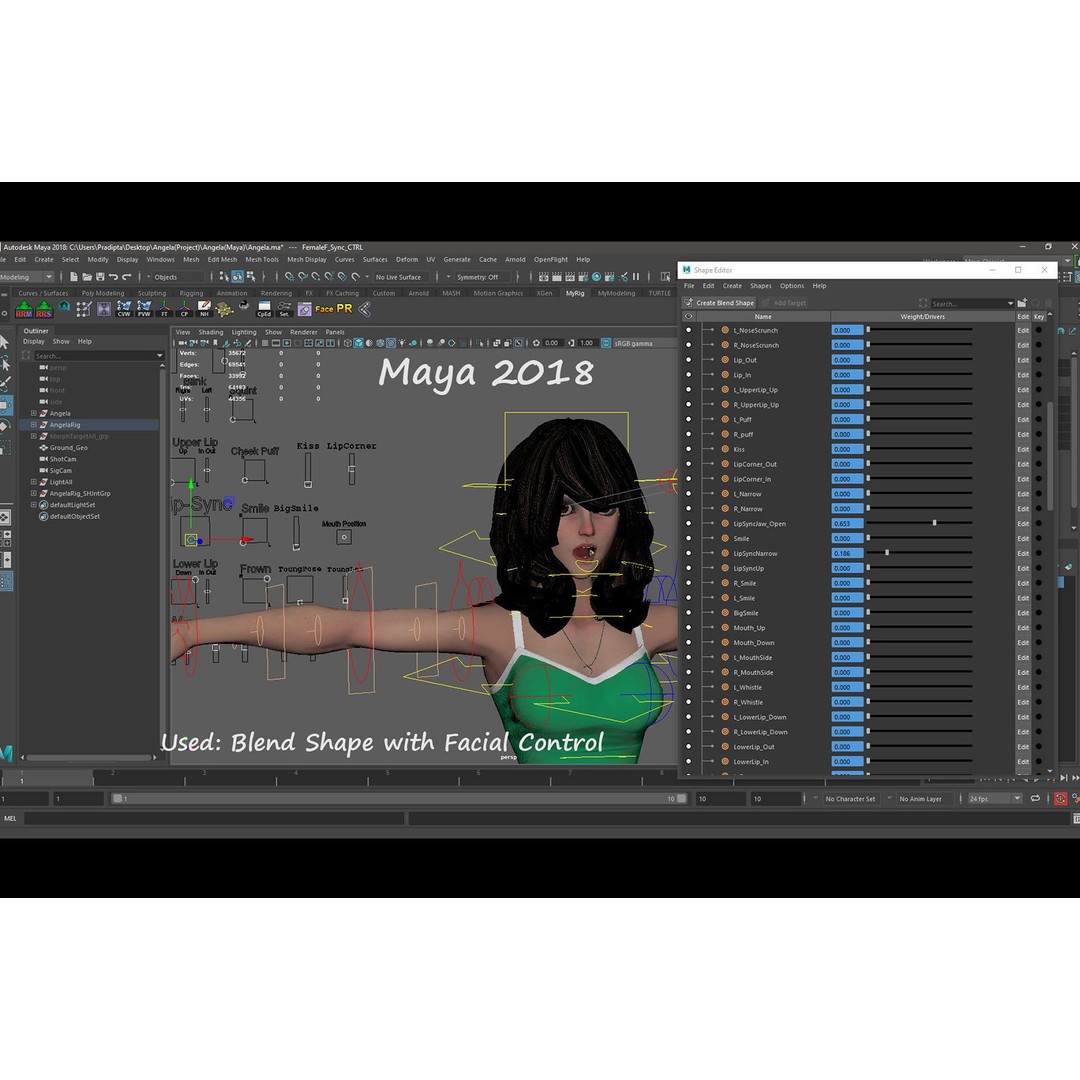1080x1080 pixels.
Task: Open the Deform menu
Action: (406, 260)
